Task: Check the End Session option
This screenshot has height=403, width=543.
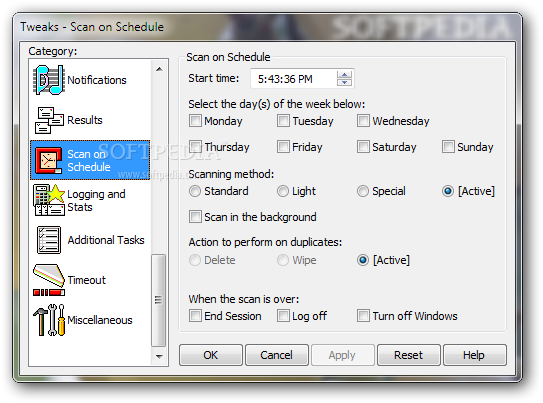Action: (x=195, y=316)
